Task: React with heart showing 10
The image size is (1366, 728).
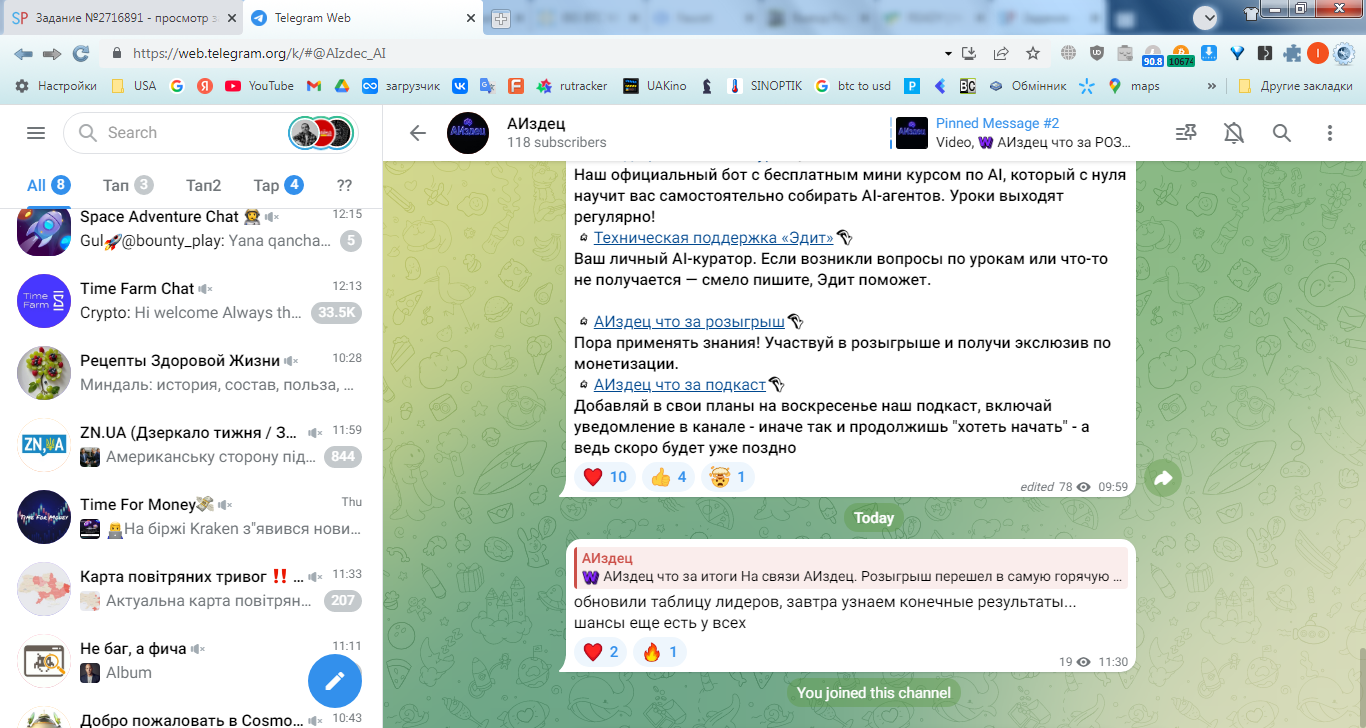Action: coord(604,477)
